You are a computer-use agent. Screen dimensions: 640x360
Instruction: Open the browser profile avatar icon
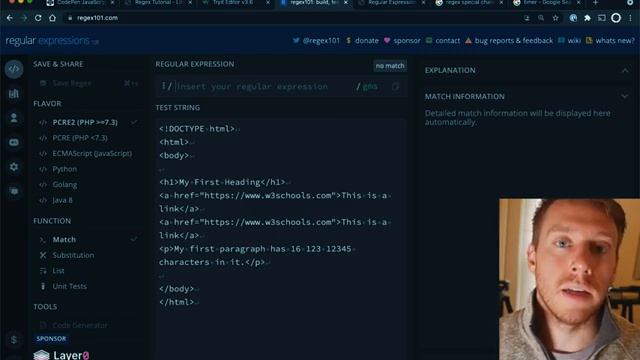pos(616,18)
